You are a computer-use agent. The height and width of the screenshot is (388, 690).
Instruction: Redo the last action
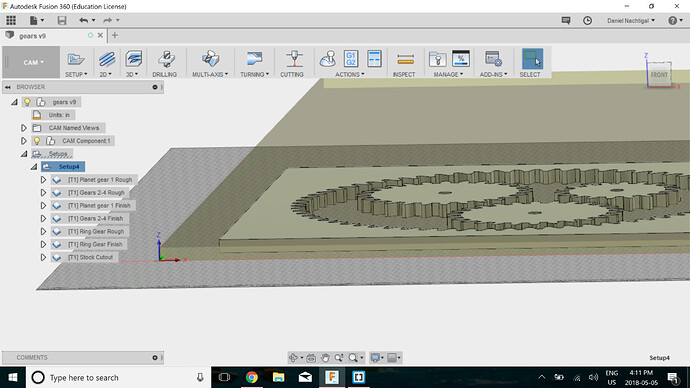tap(107, 20)
